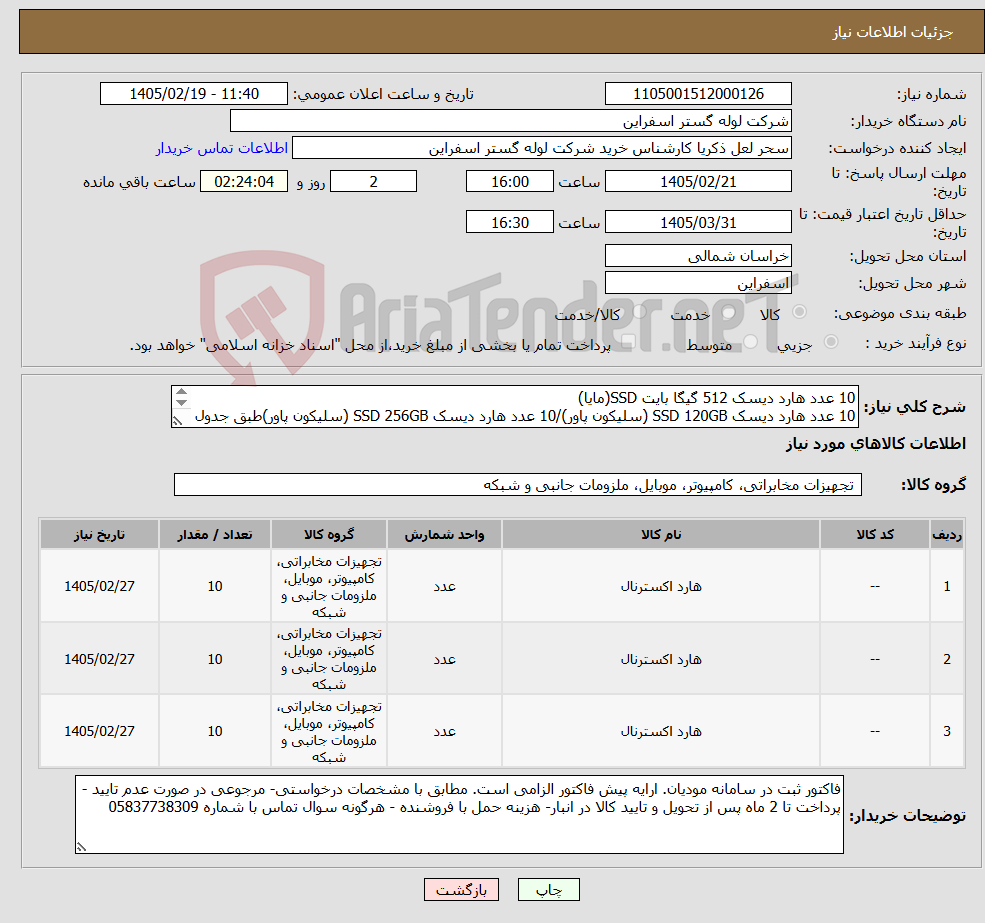This screenshot has width=985, height=923.
Task: Click the province field خراسان شمالی
Action: point(698,256)
